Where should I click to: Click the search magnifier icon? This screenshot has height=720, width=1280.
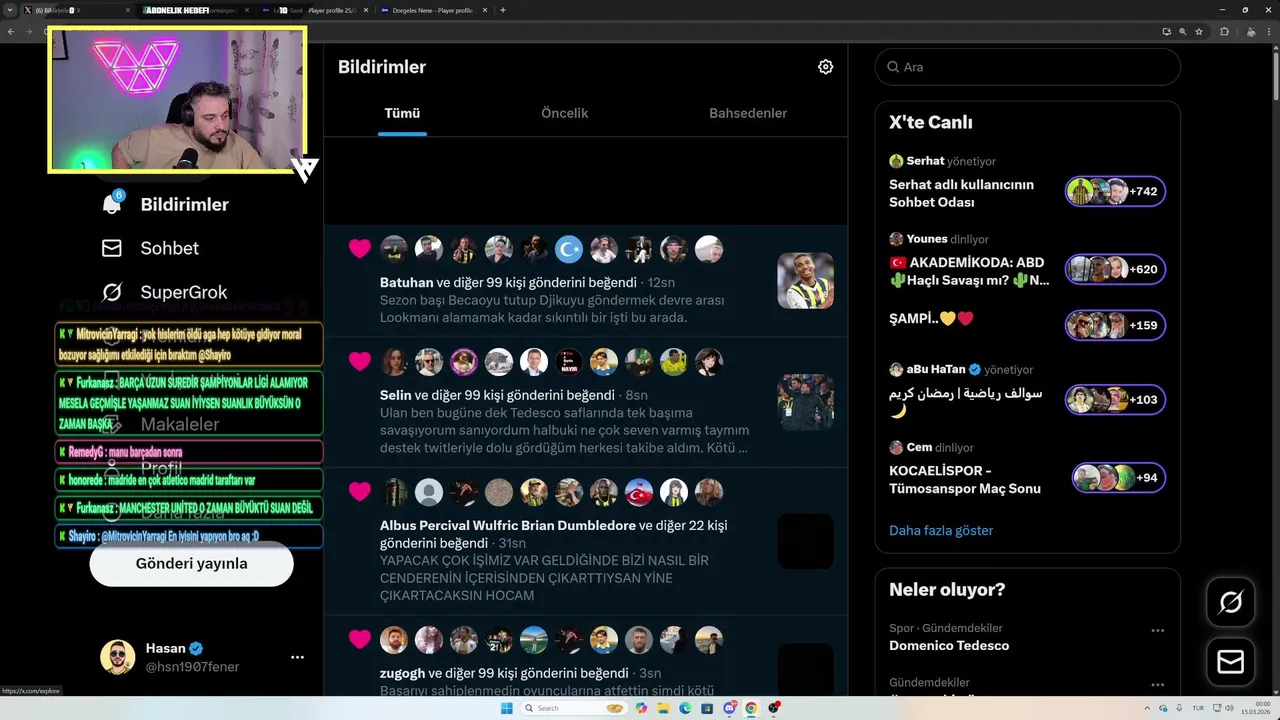tap(892, 67)
